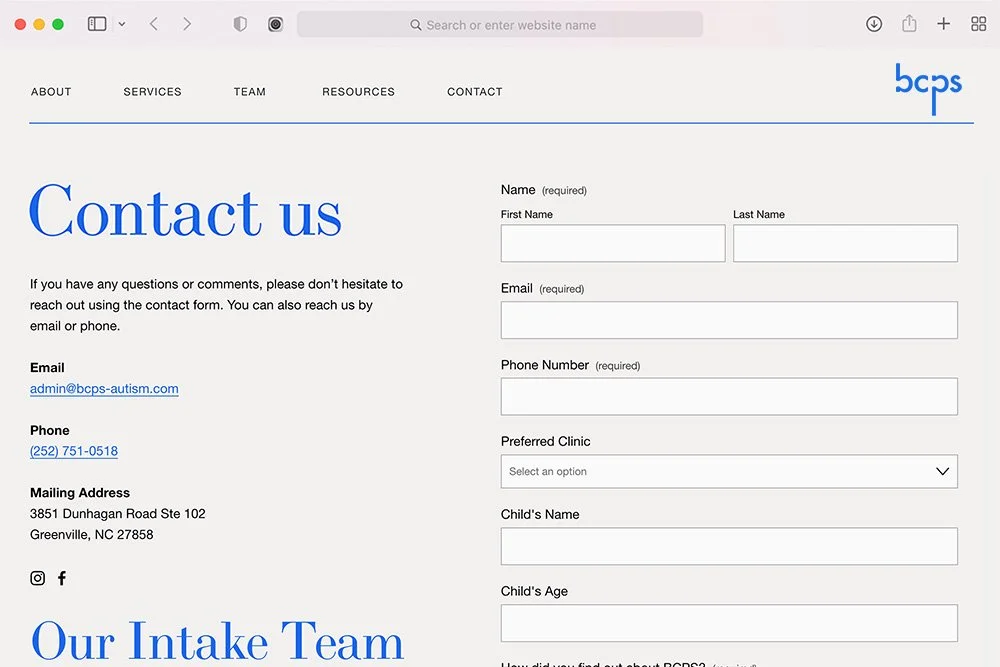Image resolution: width=1000 pixels, height=667 pixels.
Task: Open Safari's Share menu icon
Action: 909,23
